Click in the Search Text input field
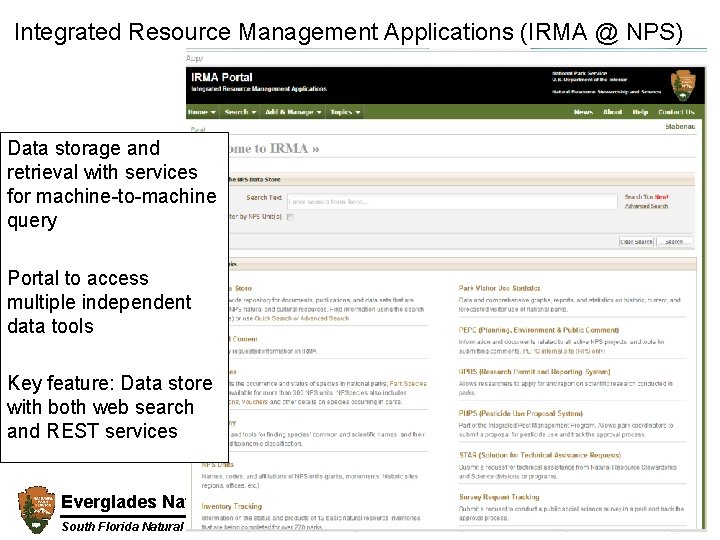The height and width of the screenshot is (540, 720). pyautogui.click(x=452, y=202)
